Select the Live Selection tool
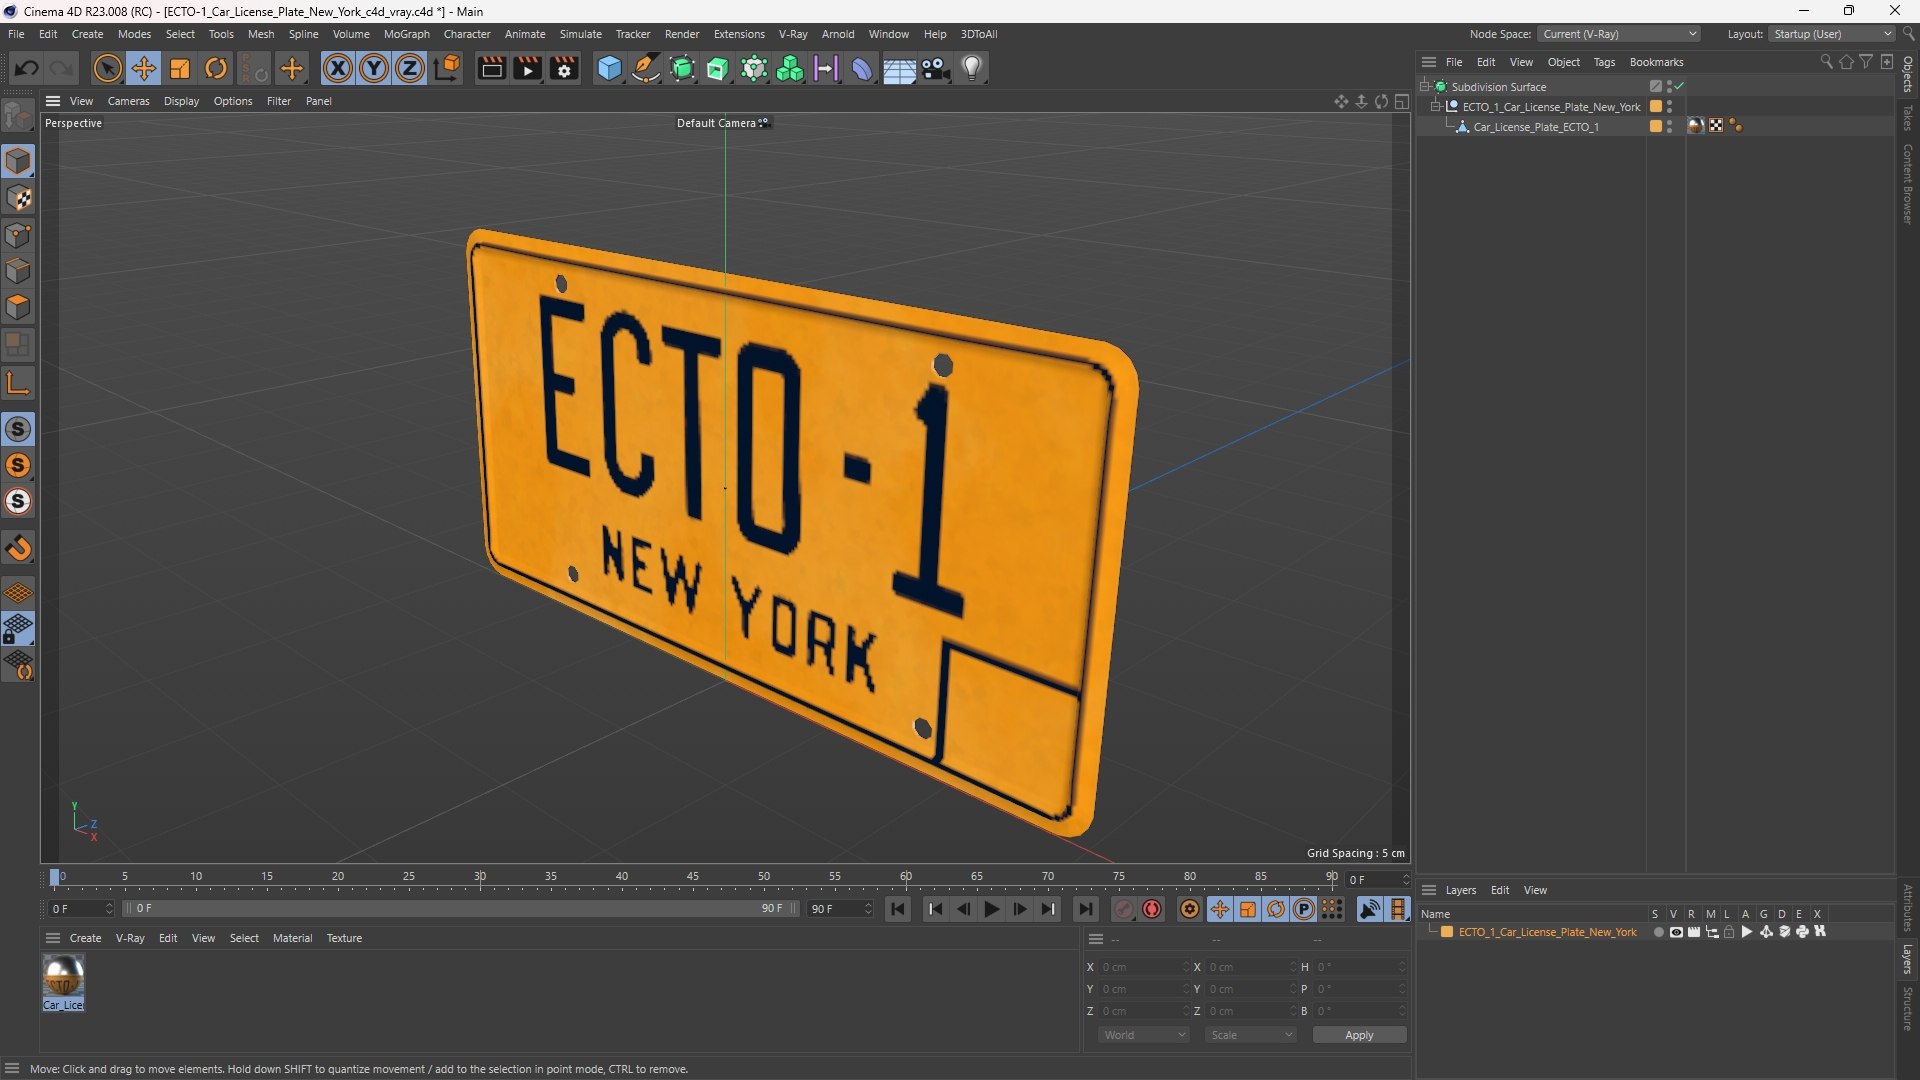Image resolution: width=1920 pixels, height=1080 pixels. point(107,68)
